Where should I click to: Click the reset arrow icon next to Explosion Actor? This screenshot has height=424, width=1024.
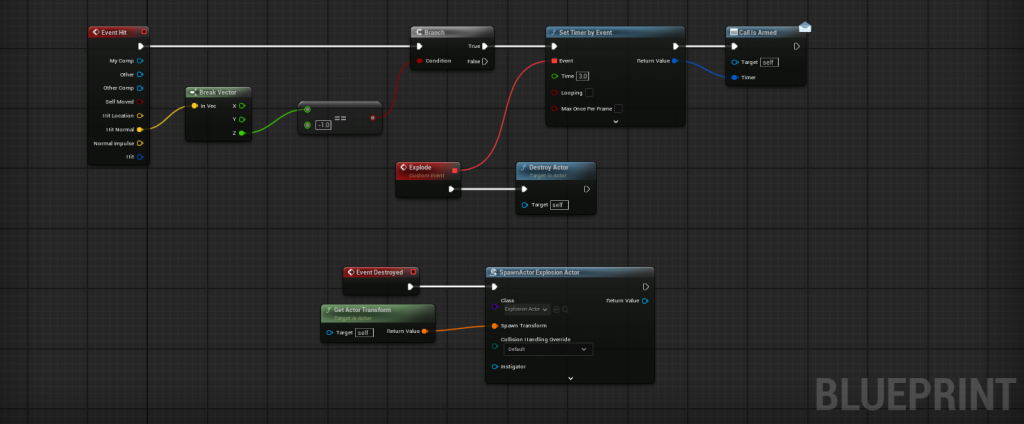[x=556, y=309]
